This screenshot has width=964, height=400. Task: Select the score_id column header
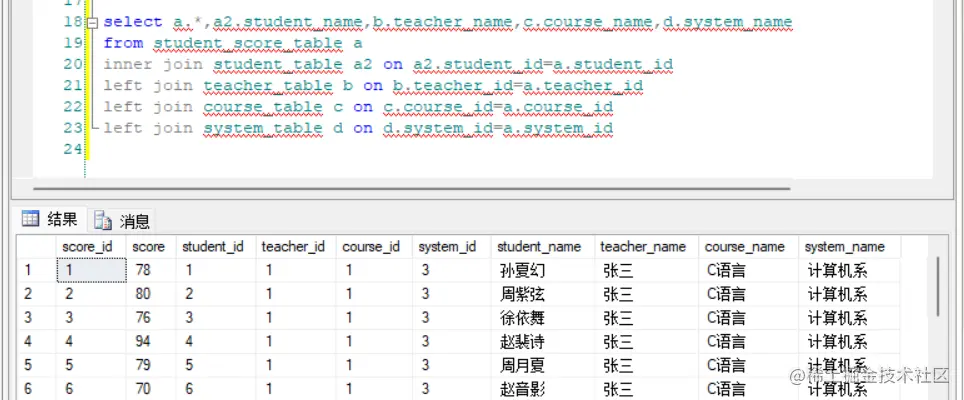point(90,247)
